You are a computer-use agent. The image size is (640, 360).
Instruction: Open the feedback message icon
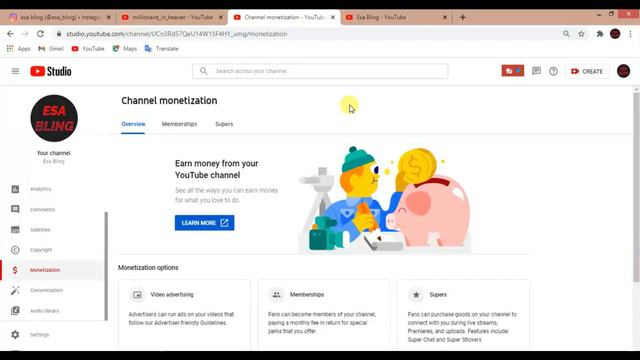tap(536, 71)
